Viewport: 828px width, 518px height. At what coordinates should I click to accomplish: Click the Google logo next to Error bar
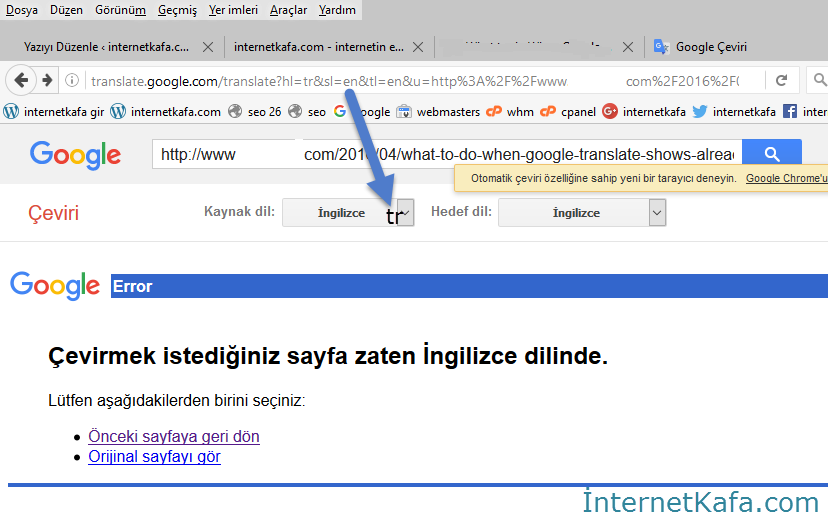point(55,285)
